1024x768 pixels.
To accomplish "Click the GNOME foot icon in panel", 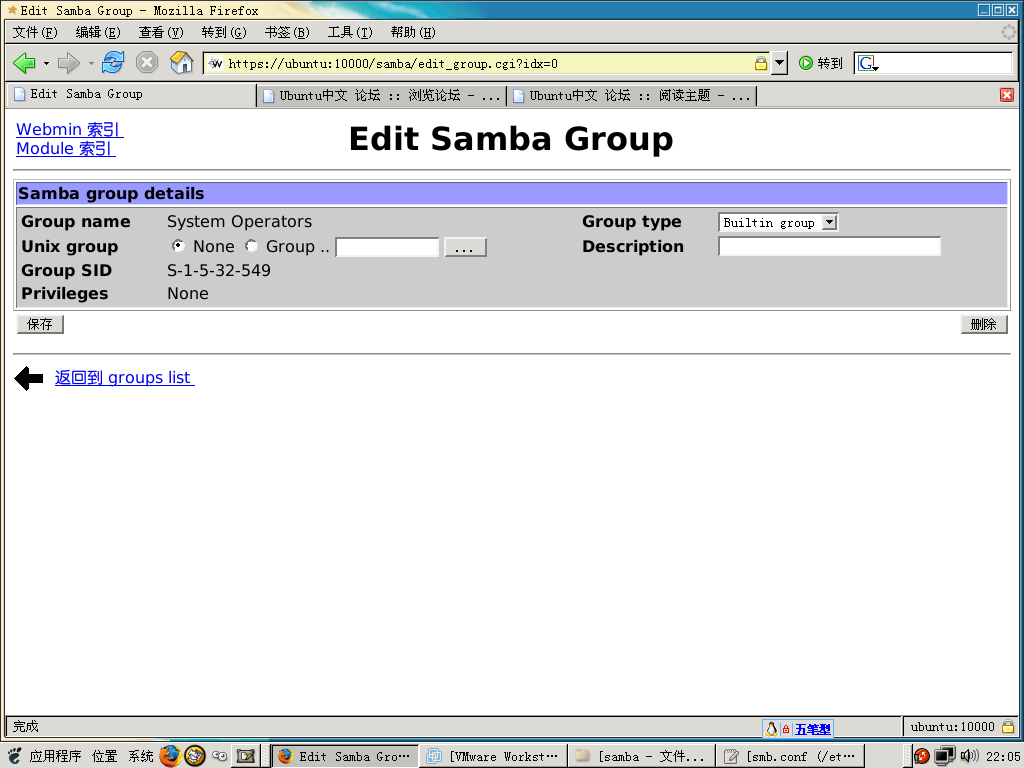I will (x=15, y=756).
